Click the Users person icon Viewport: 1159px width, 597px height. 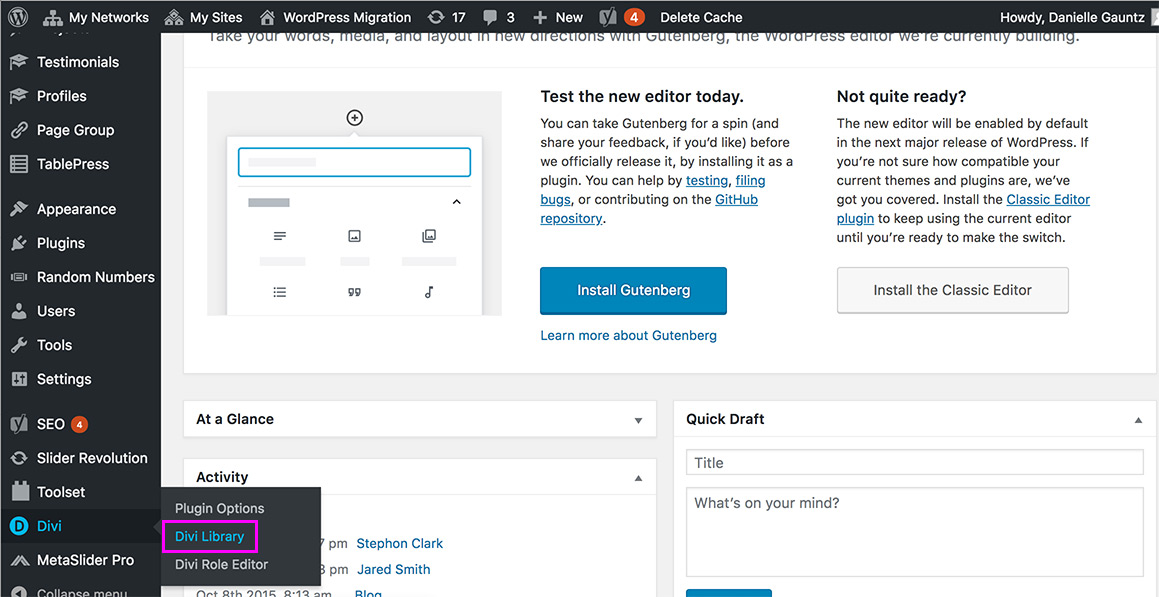(18, 311)
